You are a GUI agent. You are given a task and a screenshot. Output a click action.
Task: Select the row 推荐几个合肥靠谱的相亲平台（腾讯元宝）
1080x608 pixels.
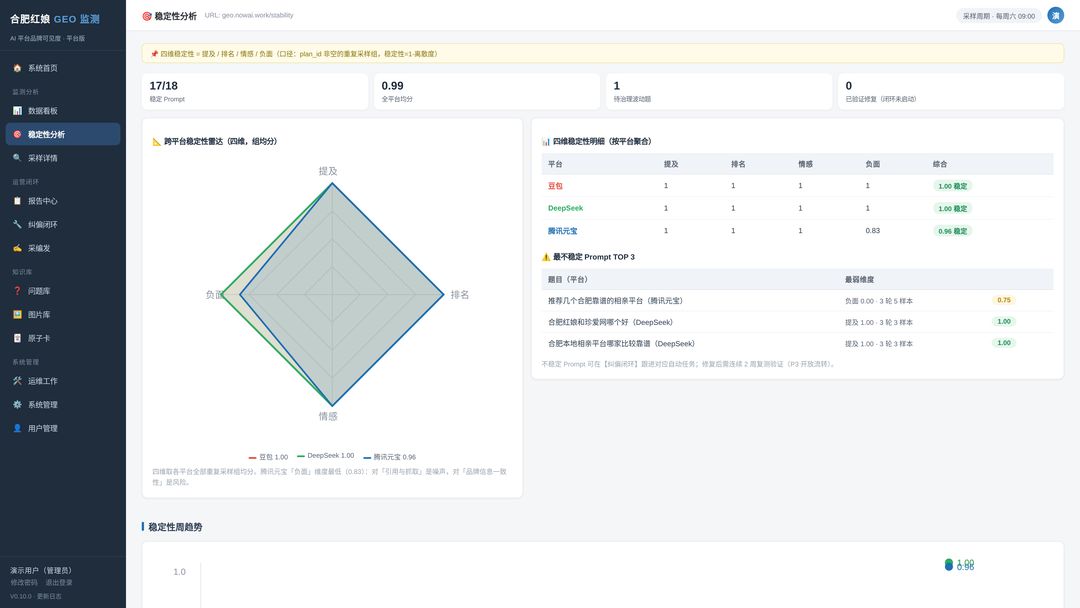pos(798,301)
